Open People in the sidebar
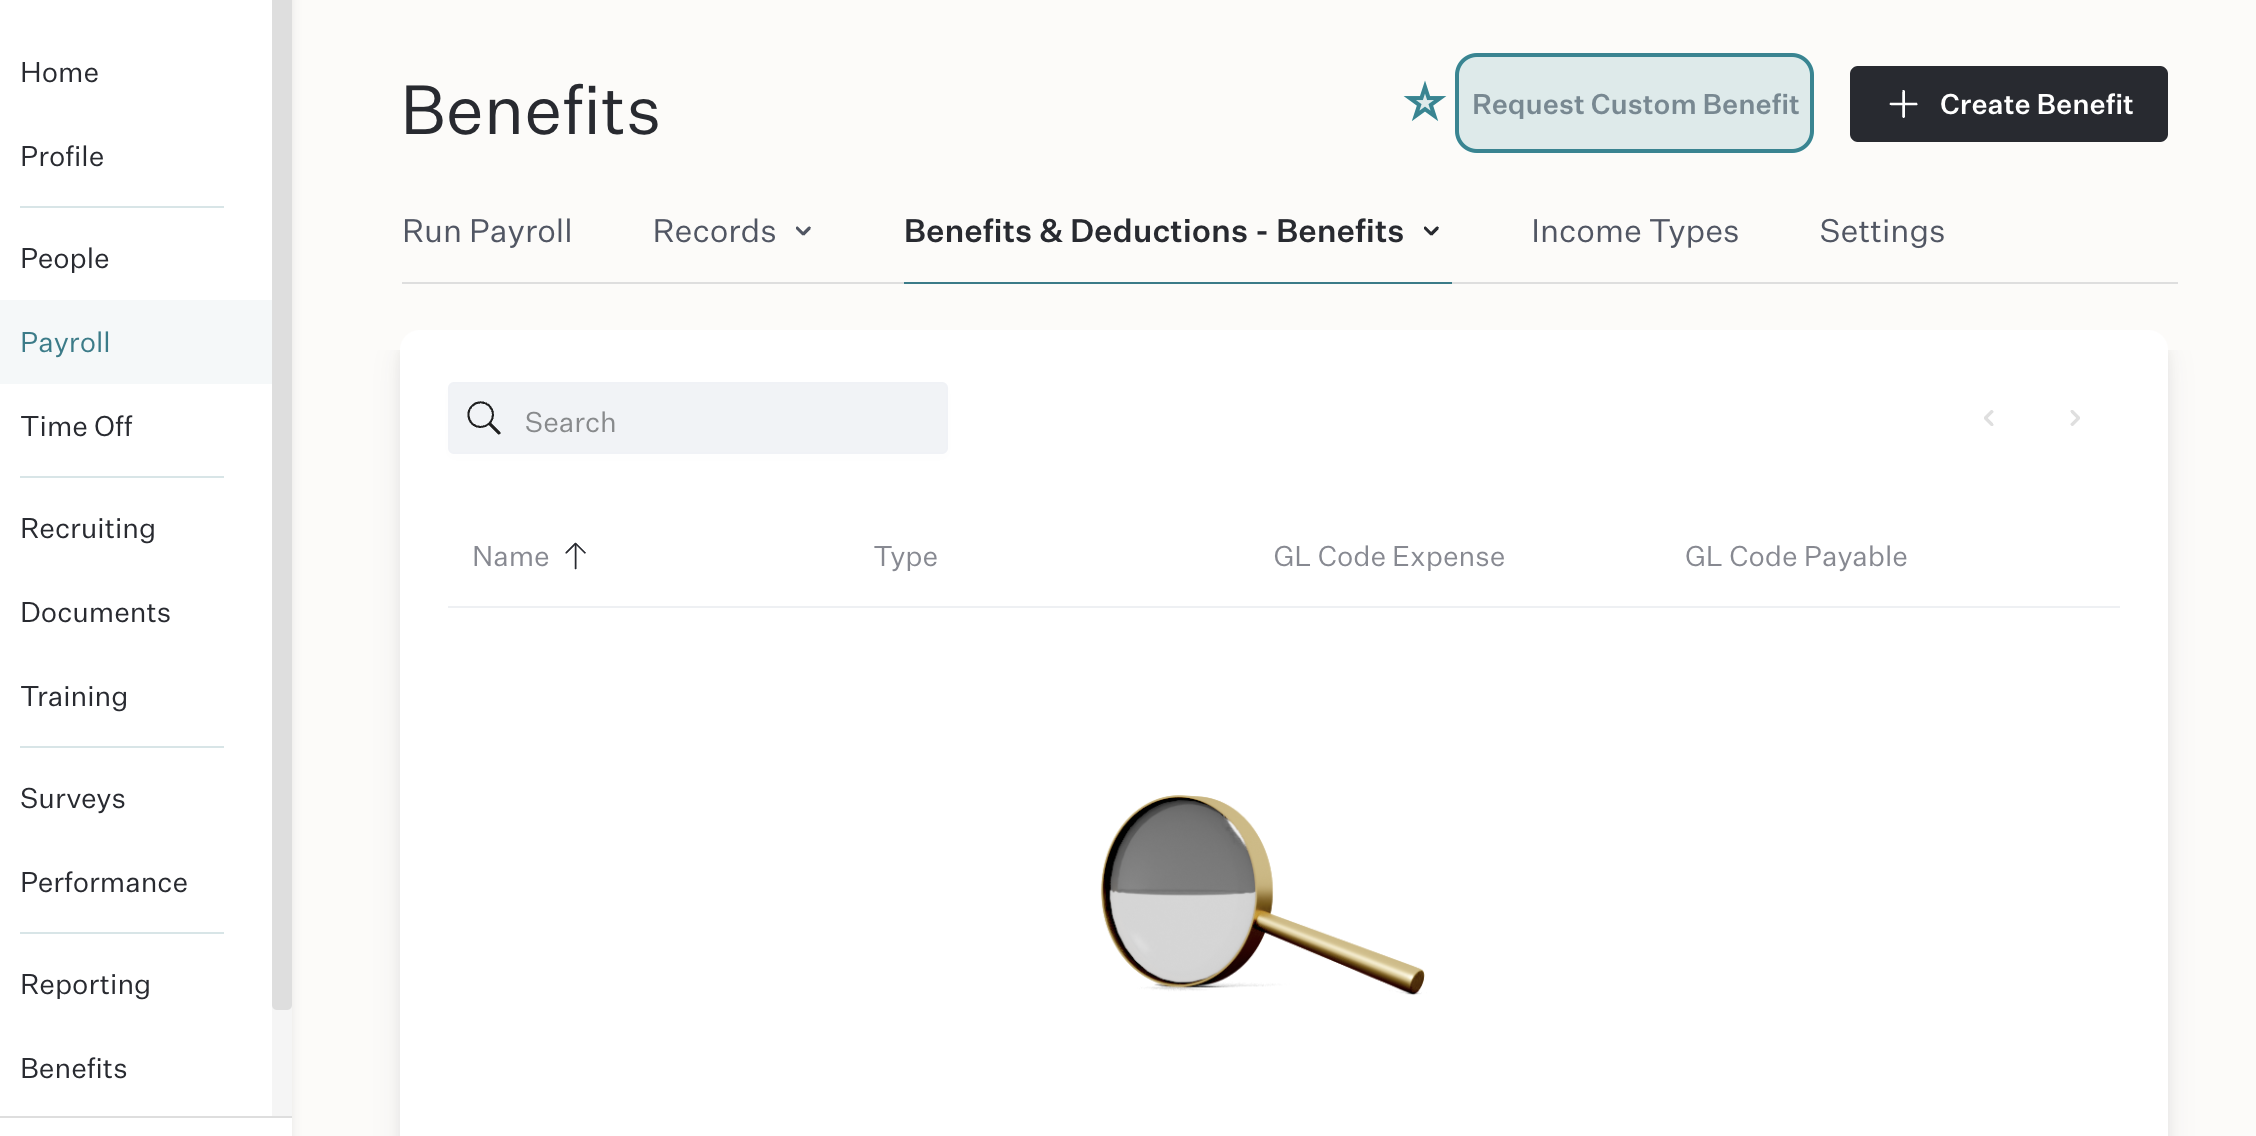 click(65, 258)
